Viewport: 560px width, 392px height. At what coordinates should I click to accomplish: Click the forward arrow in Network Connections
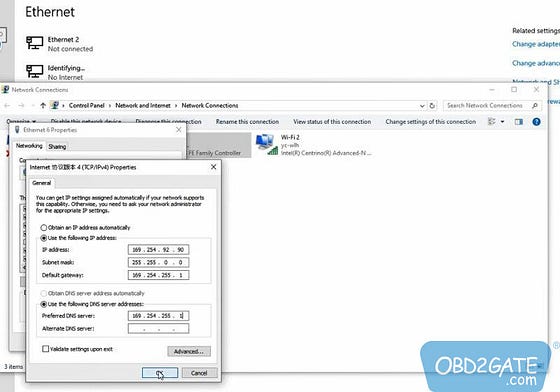point(21,105)
